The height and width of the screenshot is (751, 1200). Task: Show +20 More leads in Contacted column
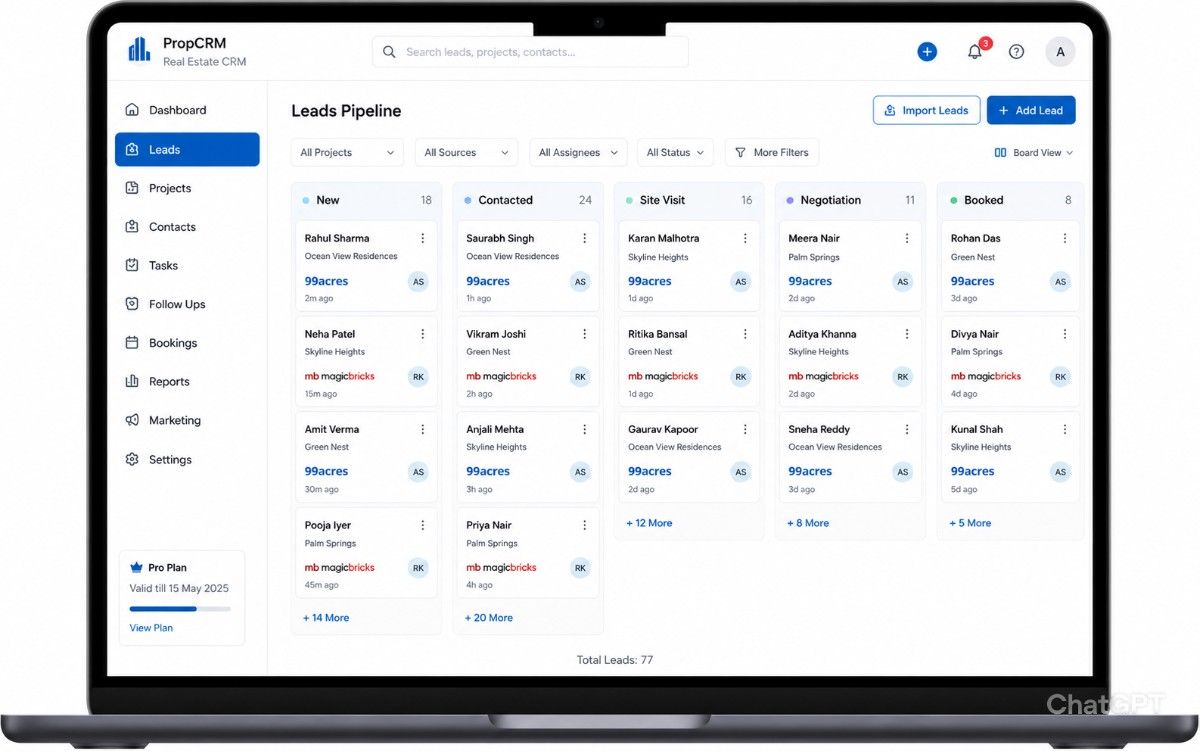coord(489,618)
